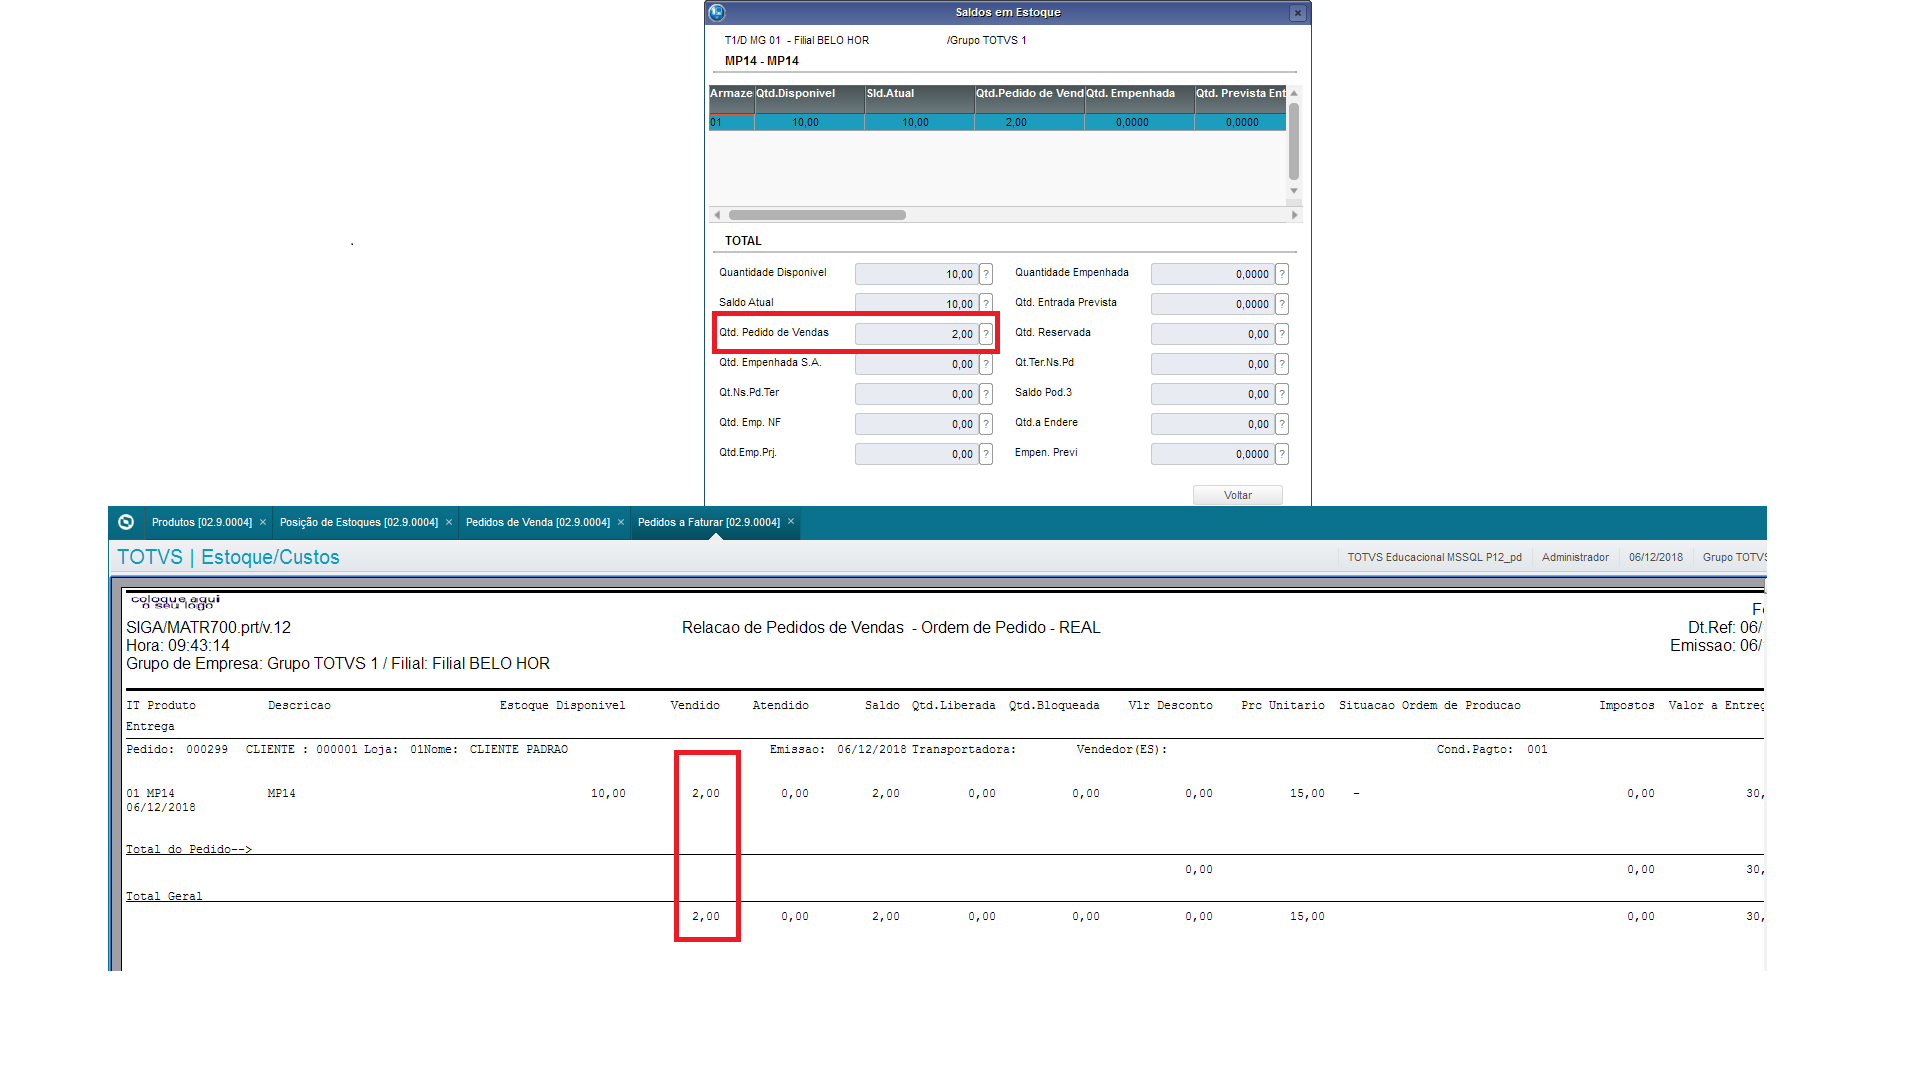The image size is (1920, 1080).
Task: Open help for Quantidade Empenhada field
Action: coord(1282,274)
